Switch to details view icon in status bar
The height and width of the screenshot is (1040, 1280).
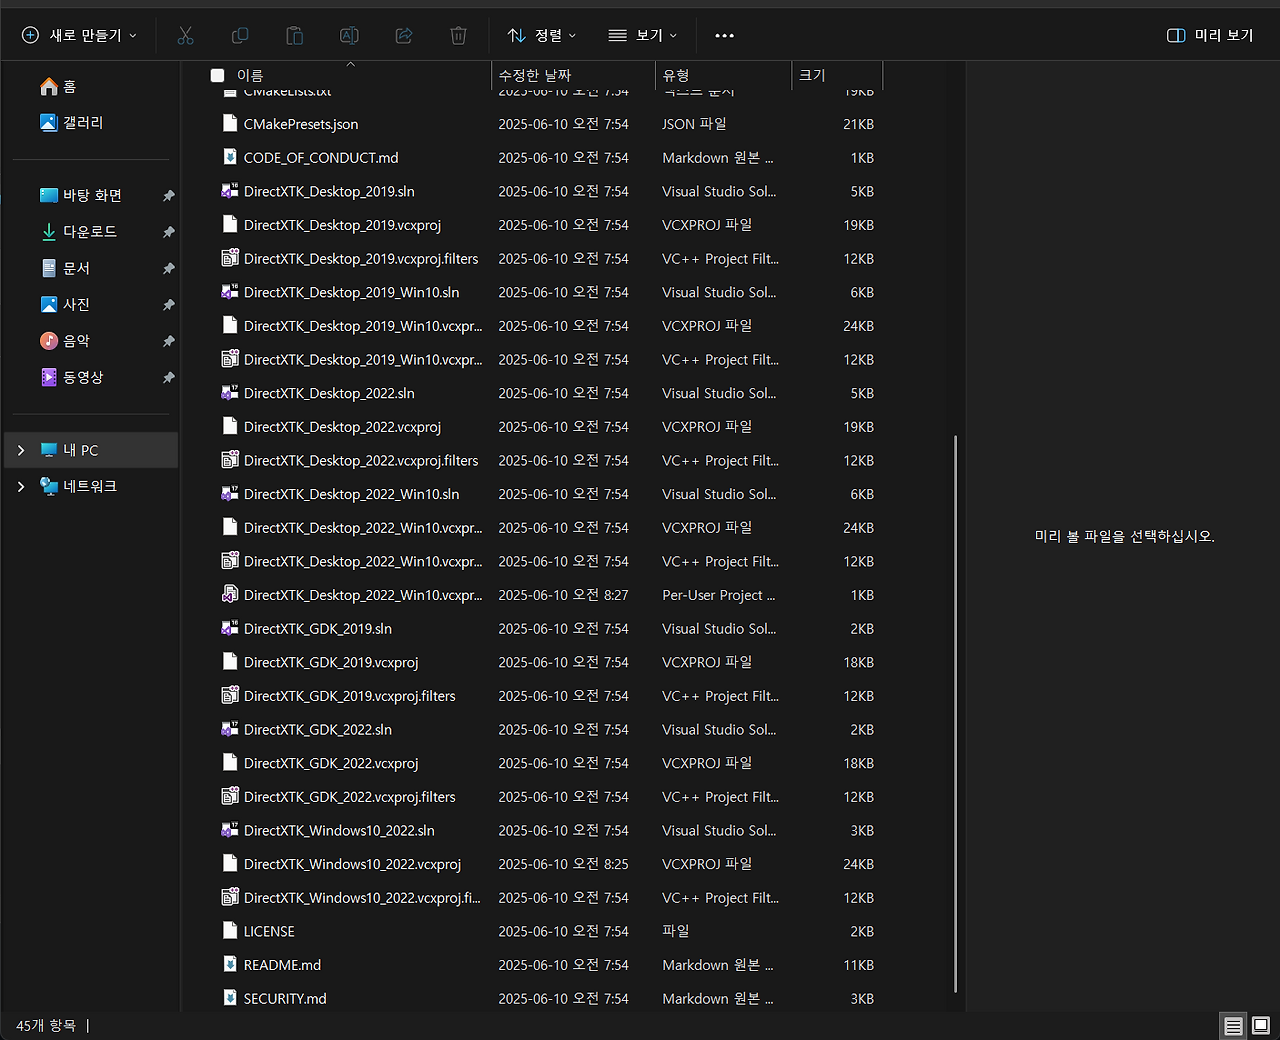click(1233, 1026)
